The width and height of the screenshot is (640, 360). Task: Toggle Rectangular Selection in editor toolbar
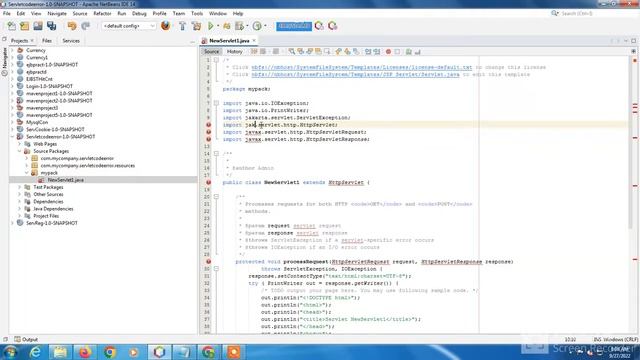click(x=327, y=51)
